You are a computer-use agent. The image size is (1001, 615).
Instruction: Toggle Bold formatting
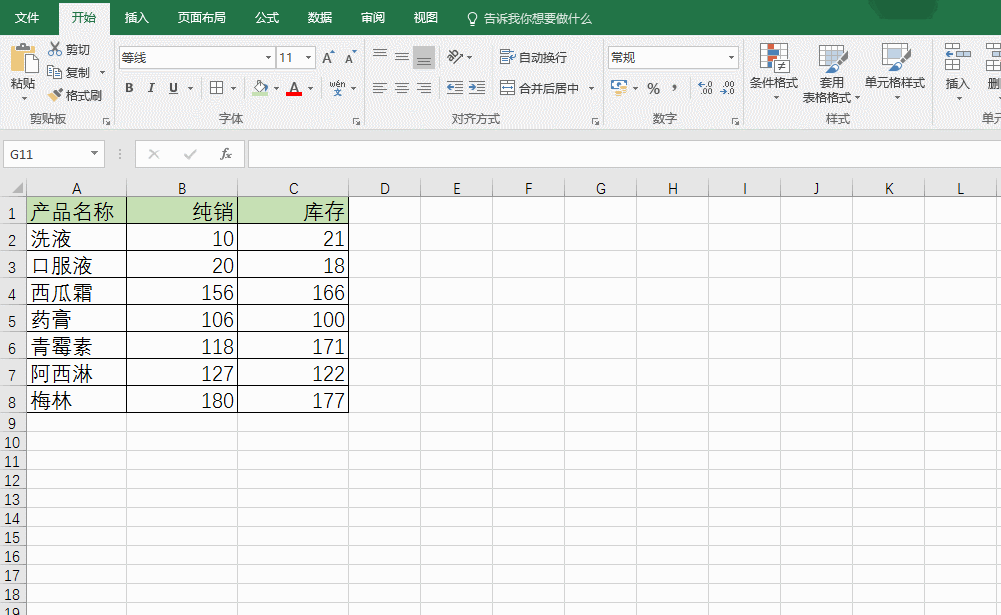(129, 88)
